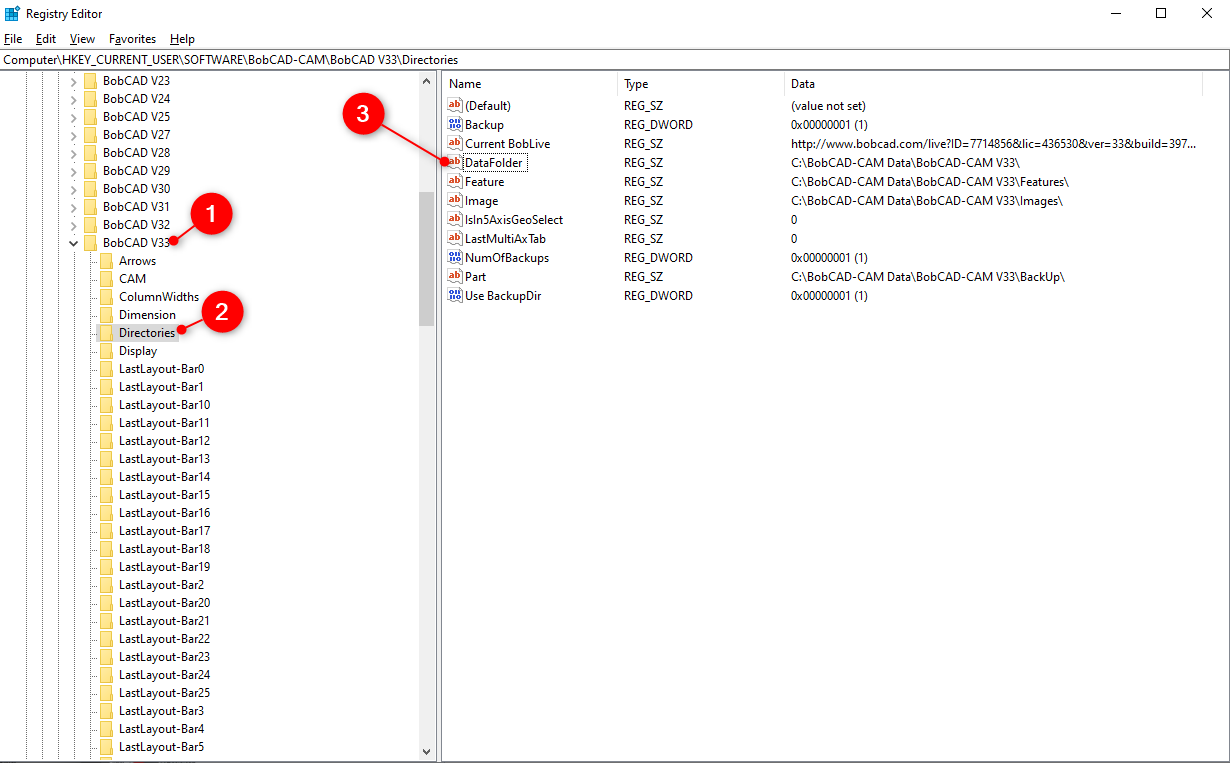
Task: Open the Favorites menu
Action: [x=133, y=39]
